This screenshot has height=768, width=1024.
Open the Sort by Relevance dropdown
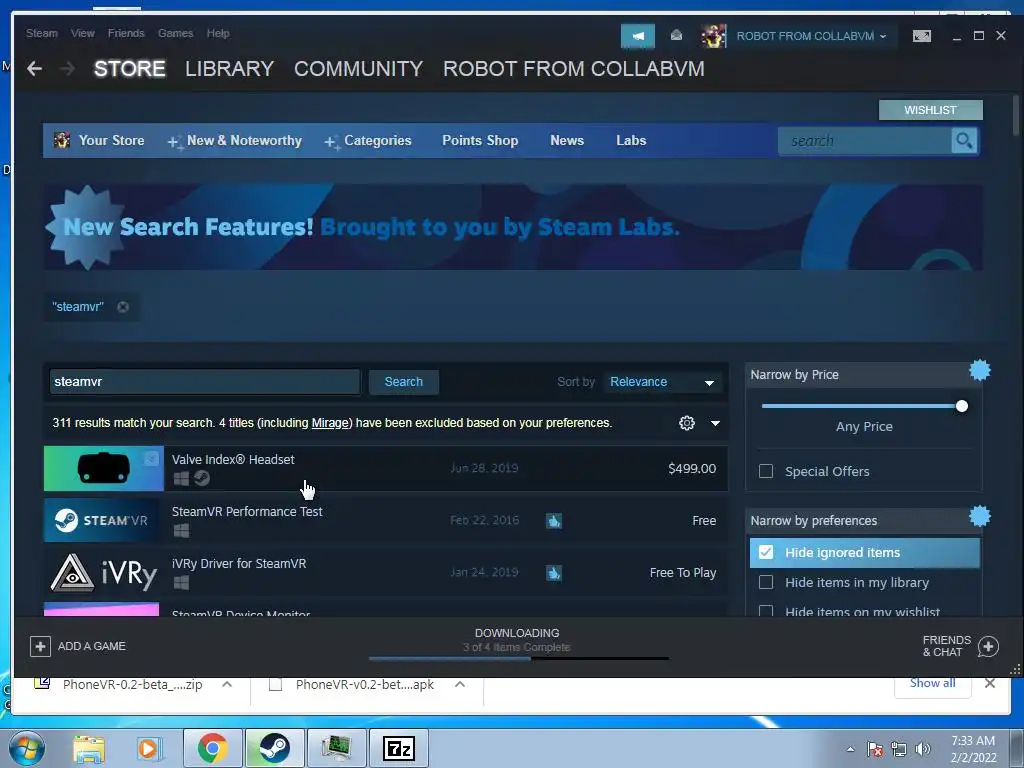point(662,382)
